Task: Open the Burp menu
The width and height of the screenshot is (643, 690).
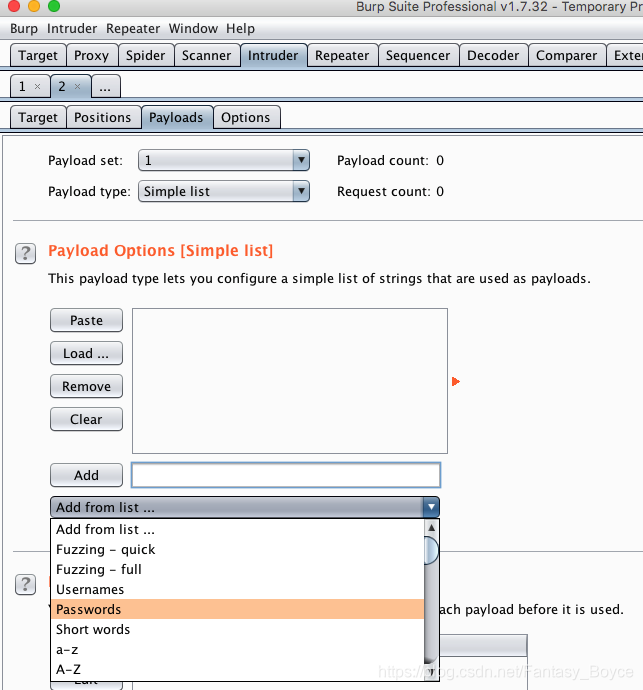Action: coord(24,29)
